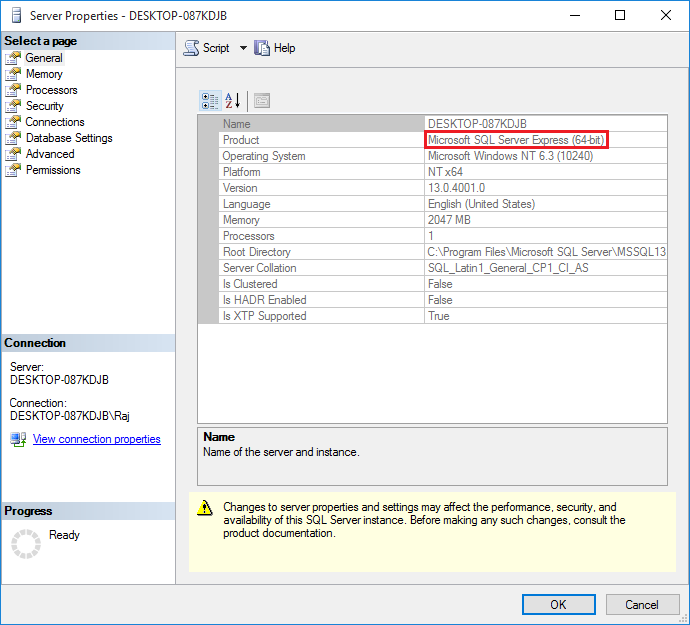Select the Server Collation property row
The width and height of the screenshot is (690, 625).
[x=443, y=268]
